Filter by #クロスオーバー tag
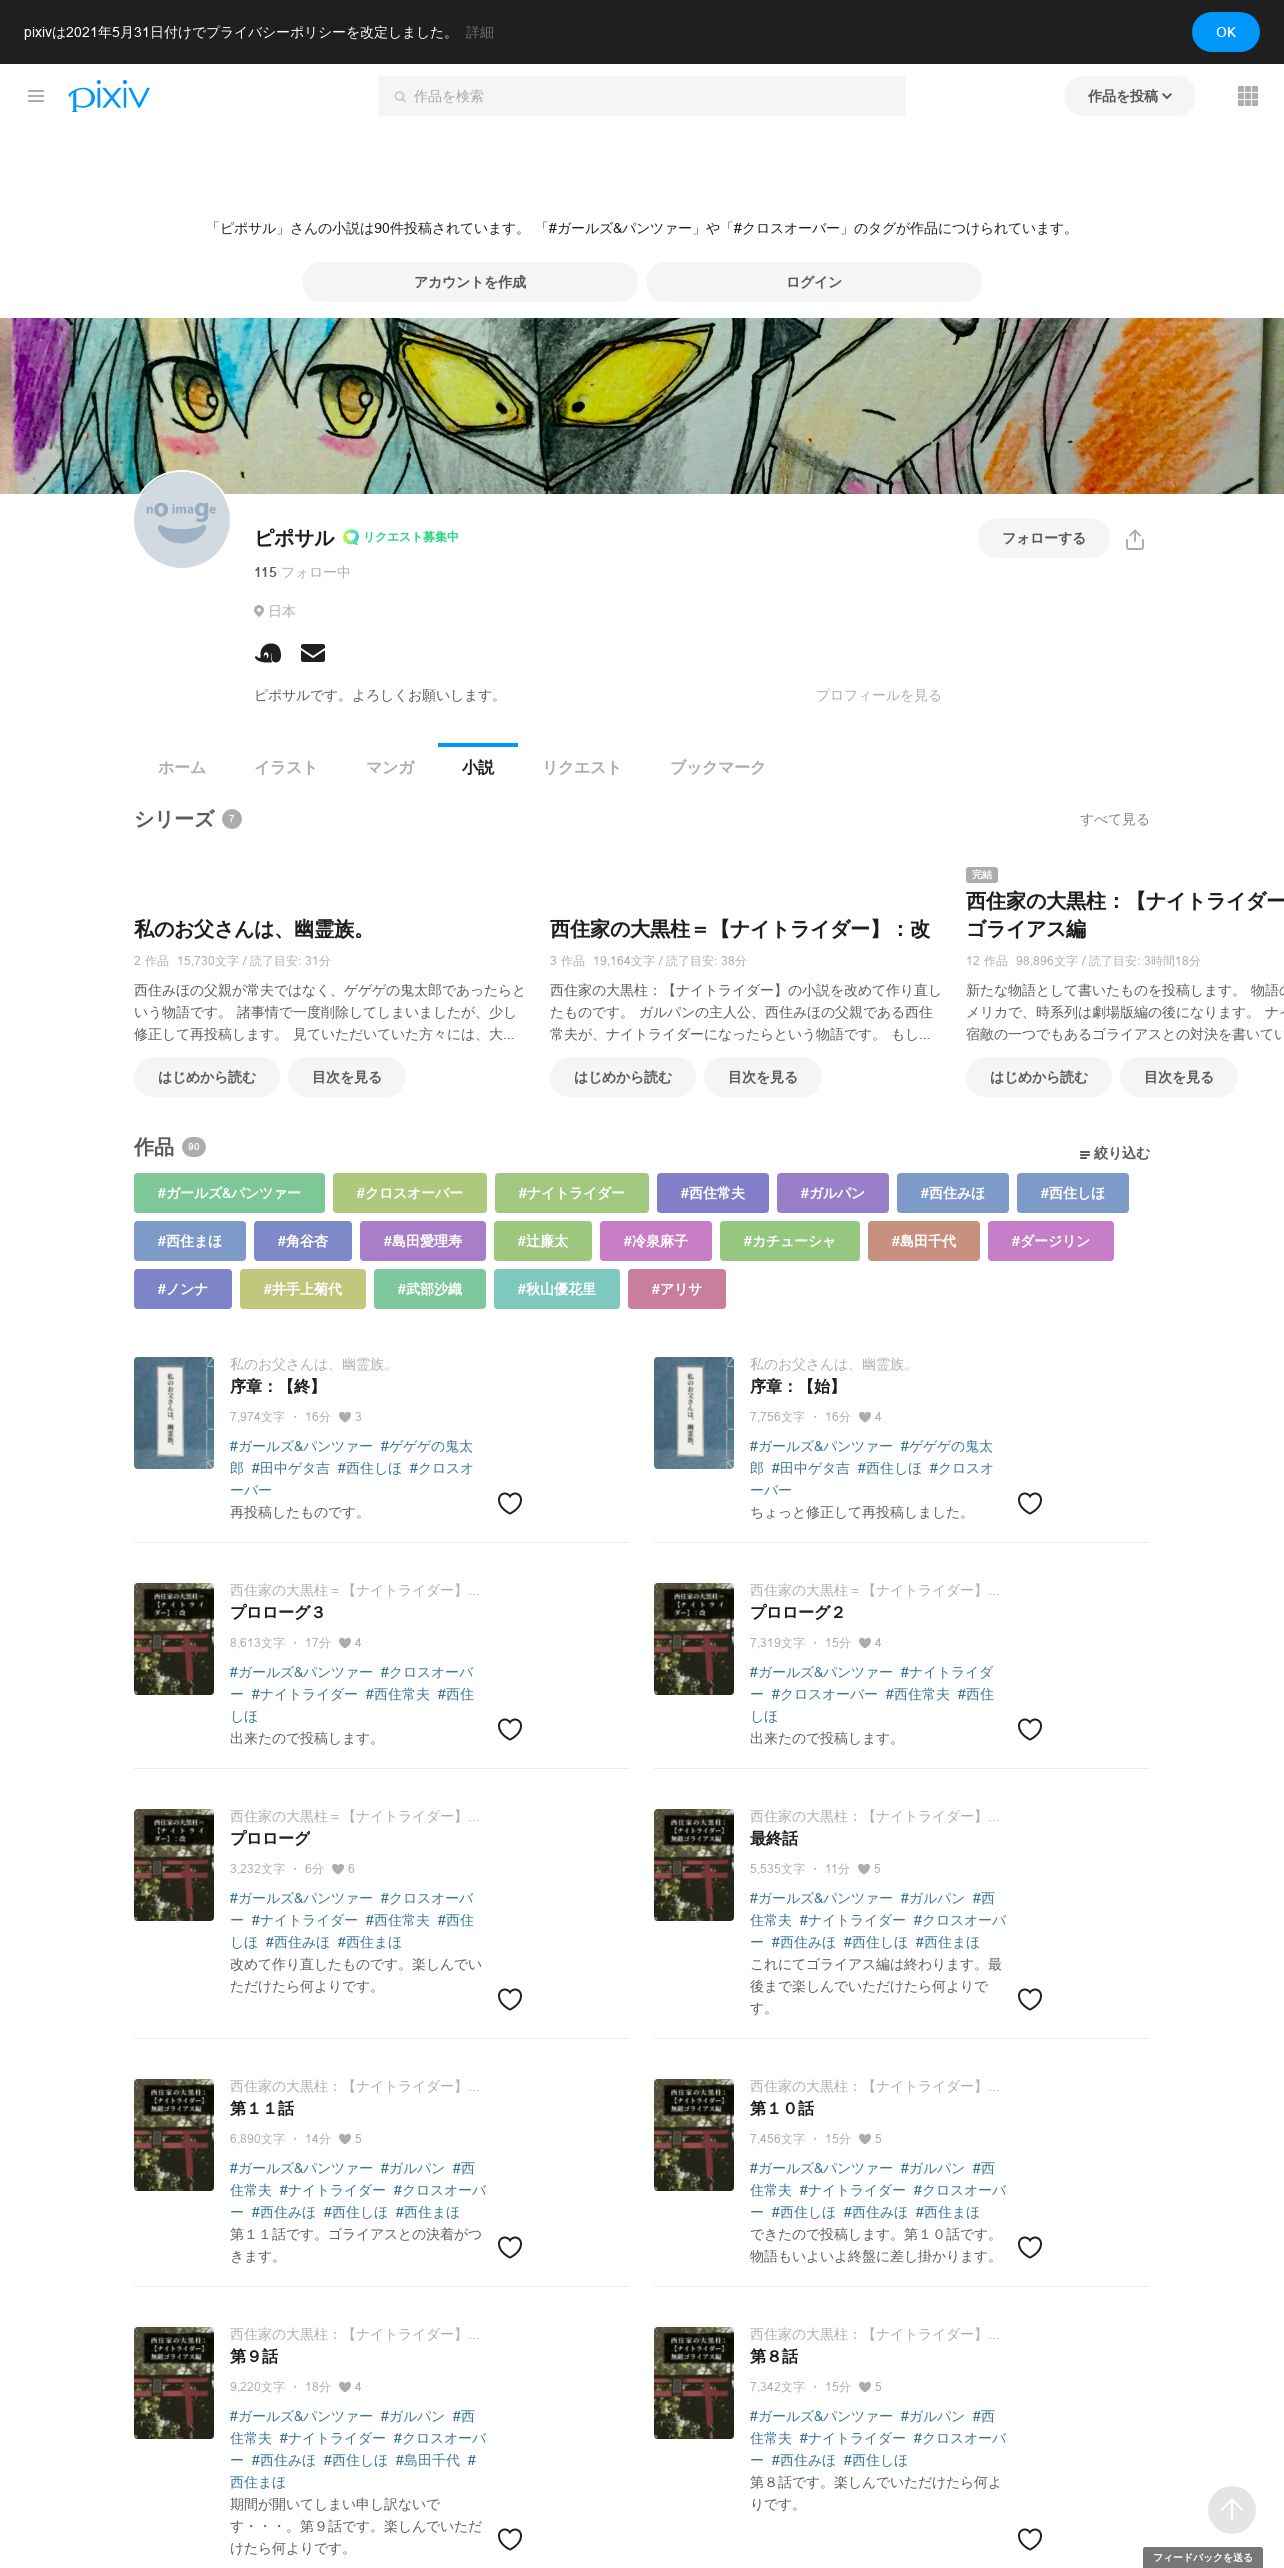Viewport: 1284px width, 2568px height. tap(410, 1193)
